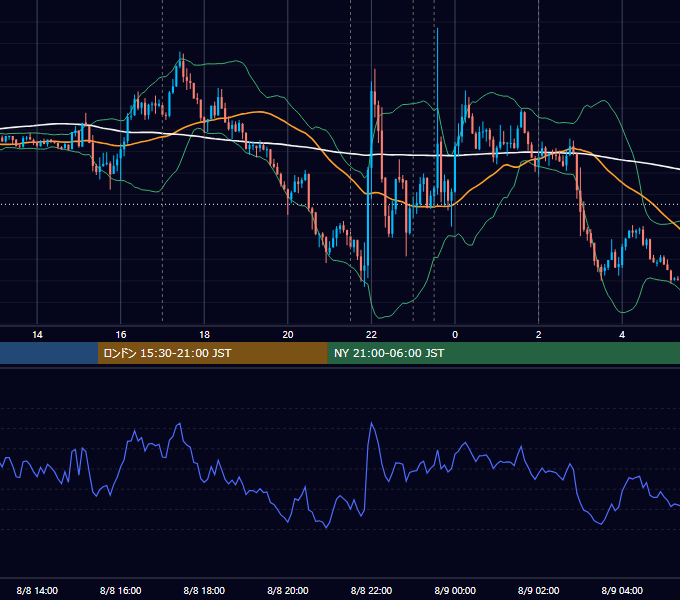Click the 14 hour axis label

tap(37, 335)
